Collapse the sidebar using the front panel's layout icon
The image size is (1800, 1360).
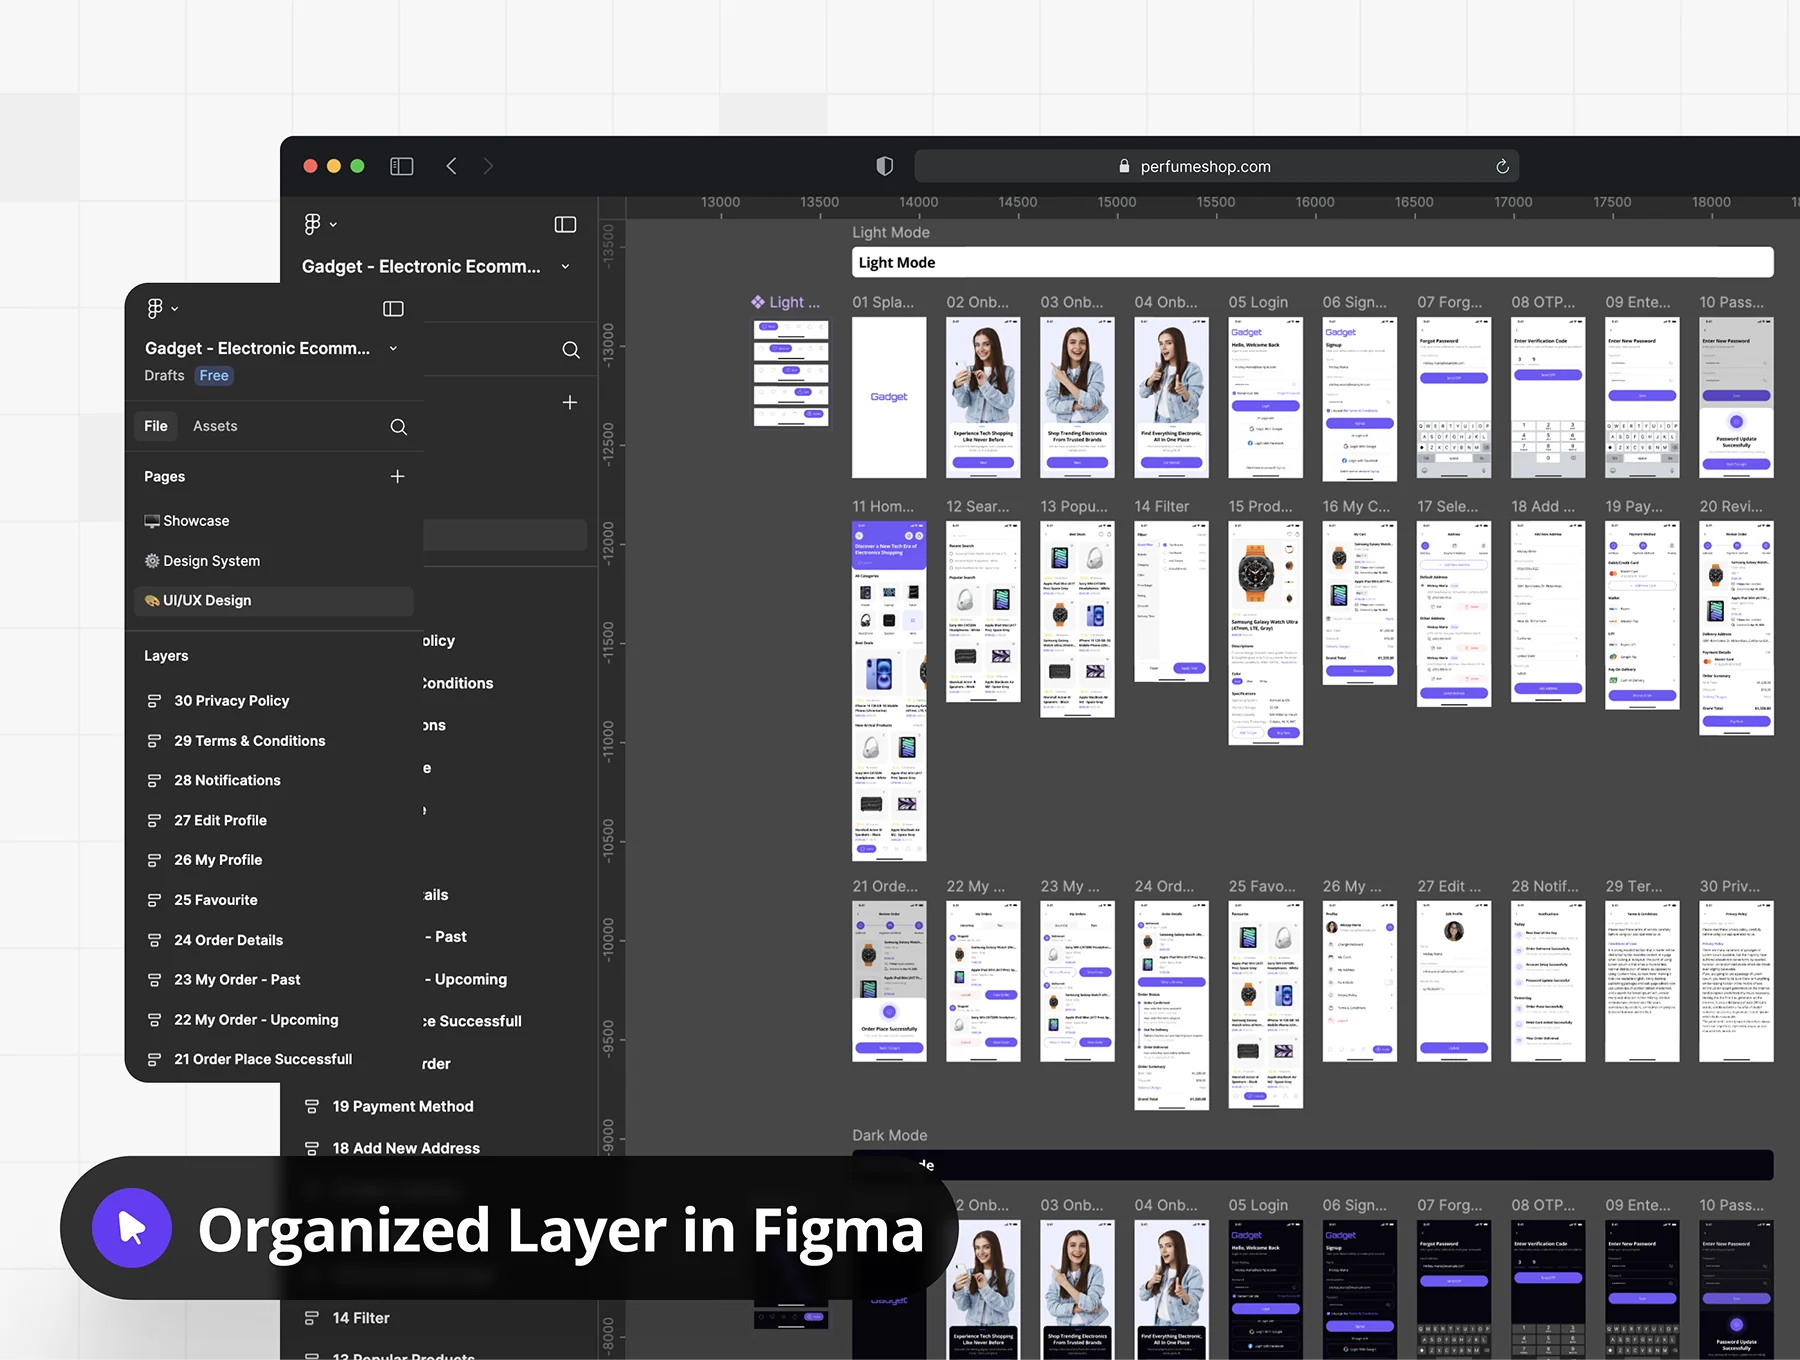coord(393,309)
